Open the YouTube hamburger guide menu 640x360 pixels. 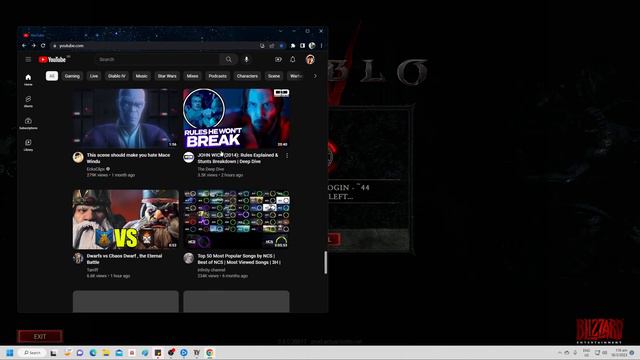click(x=28, y=60)
